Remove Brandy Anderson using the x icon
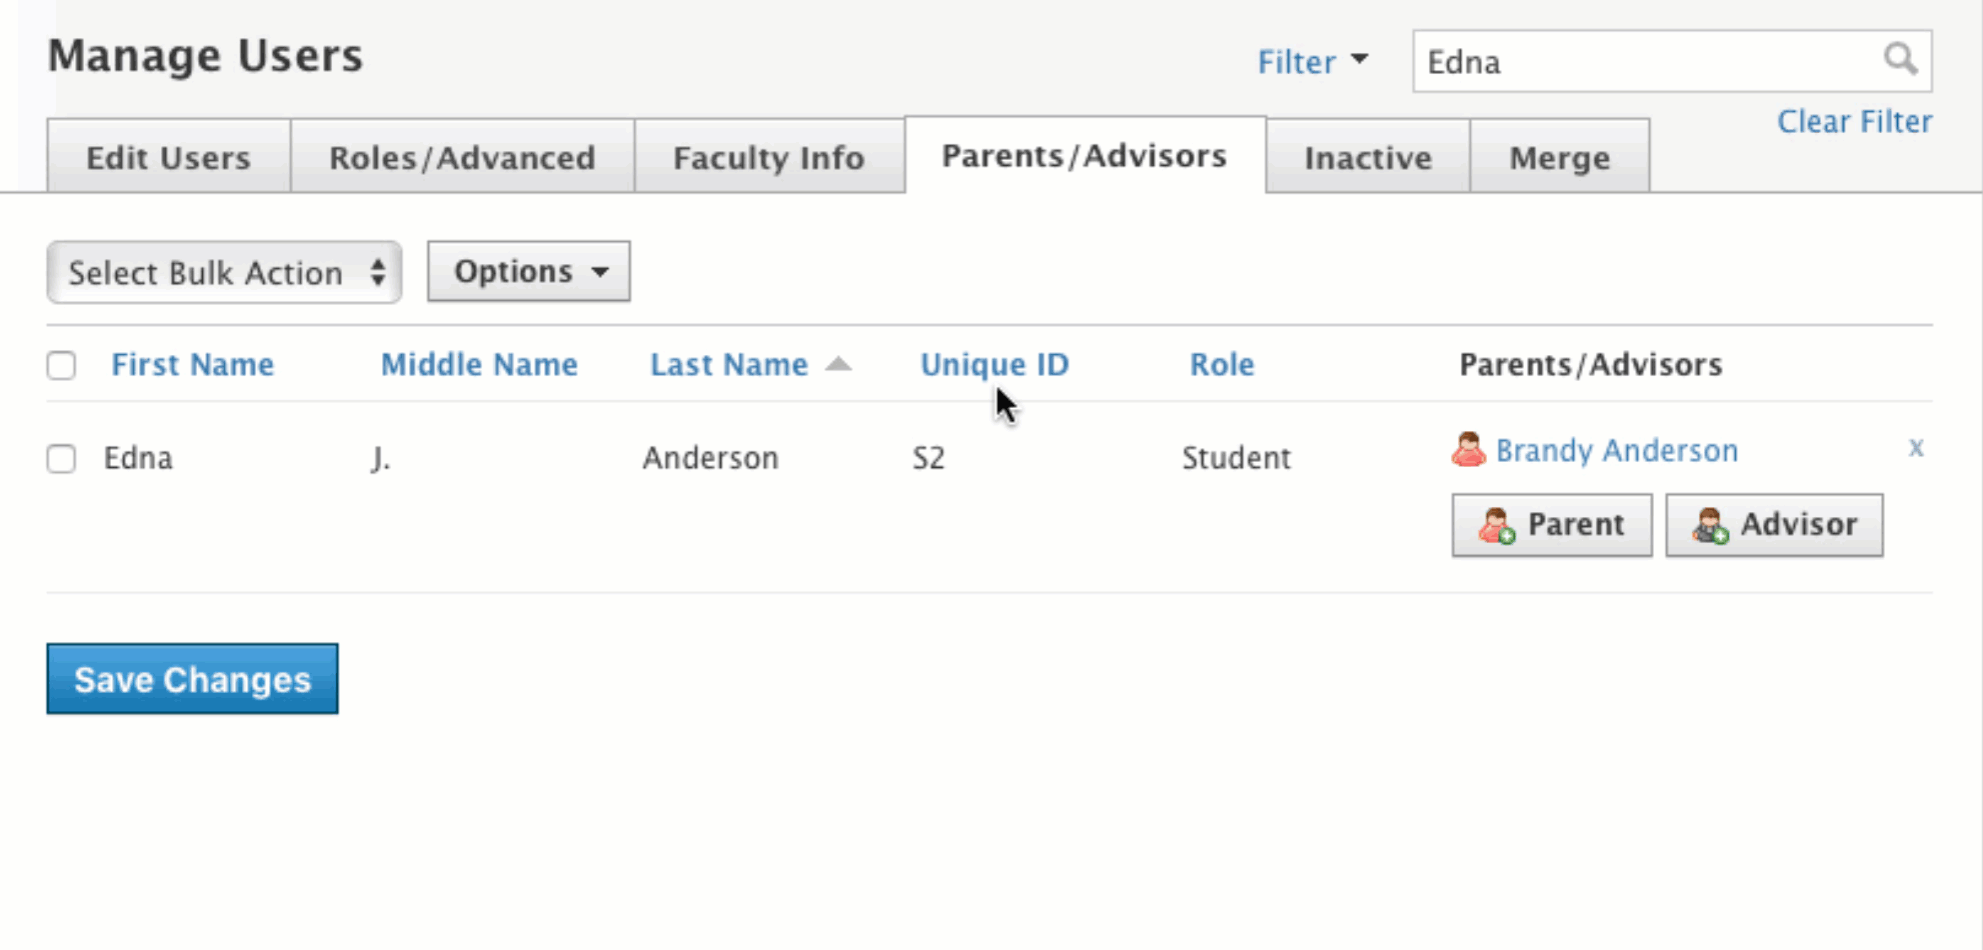The image size is (1983, 950). coord(1916,448)
